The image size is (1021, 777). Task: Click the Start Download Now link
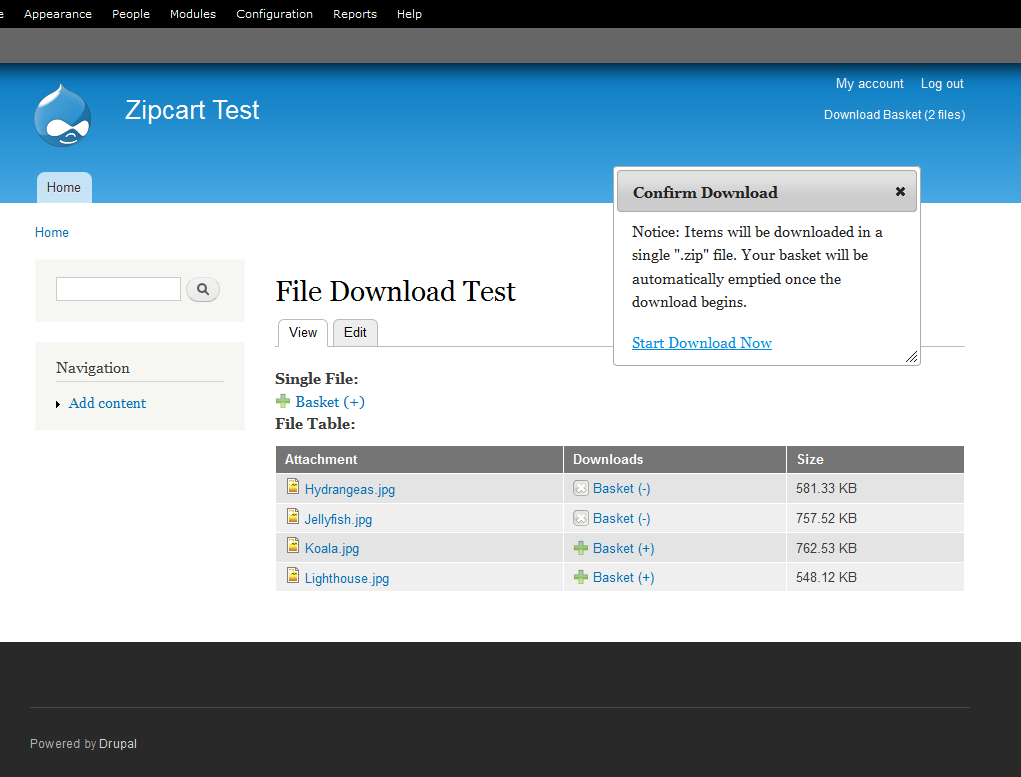click(702, 343)
